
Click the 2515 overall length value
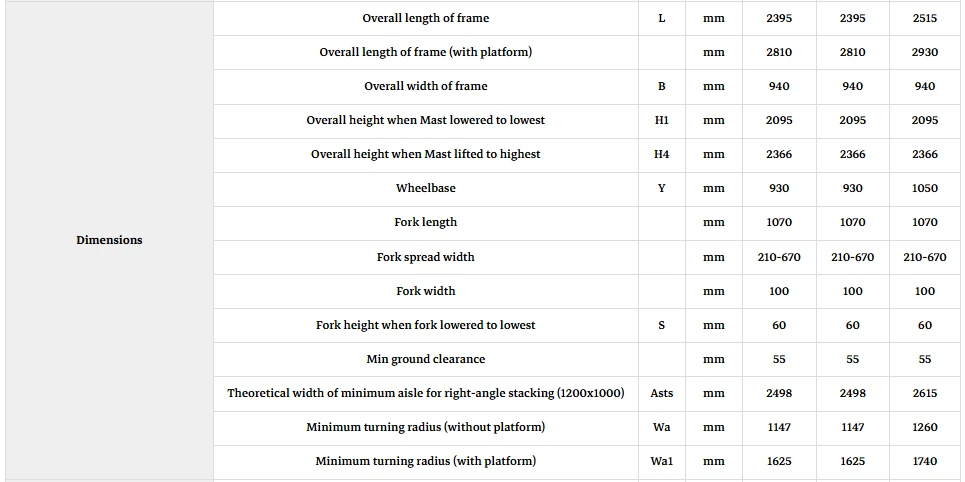coord(925,18)
